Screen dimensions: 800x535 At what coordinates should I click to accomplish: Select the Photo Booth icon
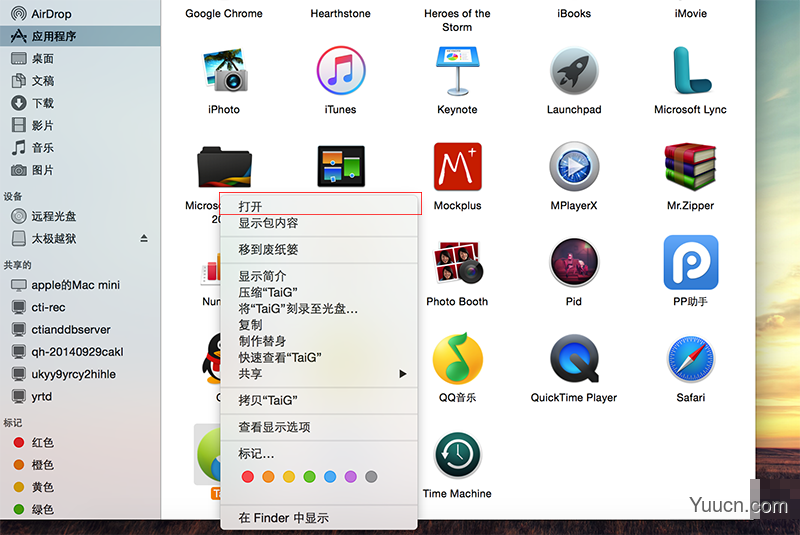[x=457, y=262]
